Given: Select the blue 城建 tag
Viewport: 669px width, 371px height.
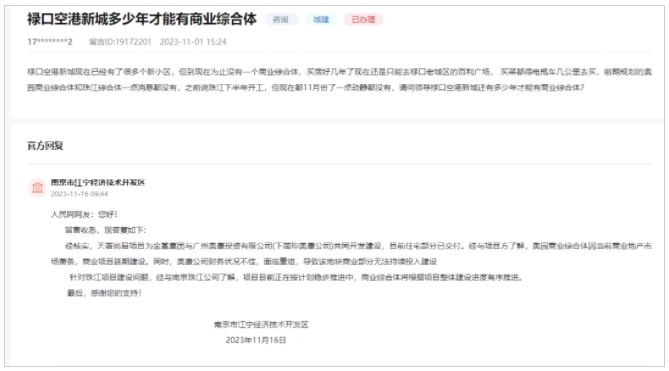Looking at the screenshot, I should (321, 20).
